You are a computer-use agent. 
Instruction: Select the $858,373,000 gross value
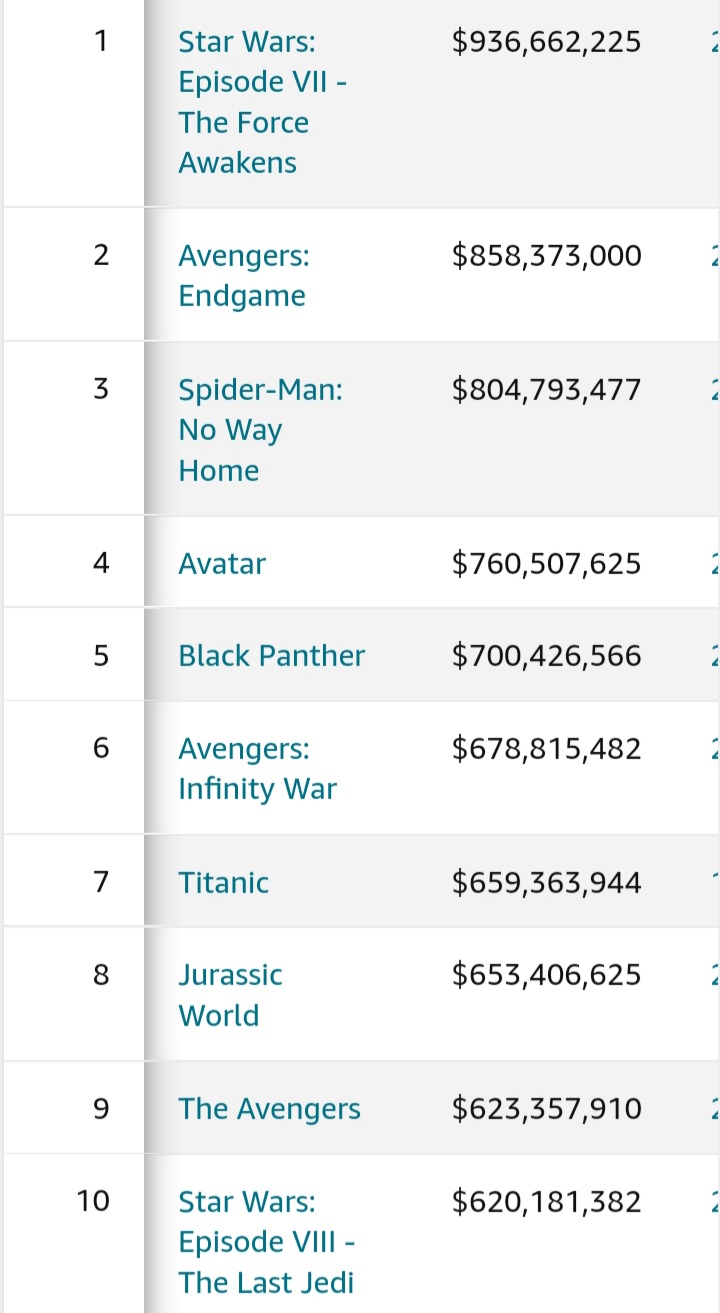(x=546, y=255)
